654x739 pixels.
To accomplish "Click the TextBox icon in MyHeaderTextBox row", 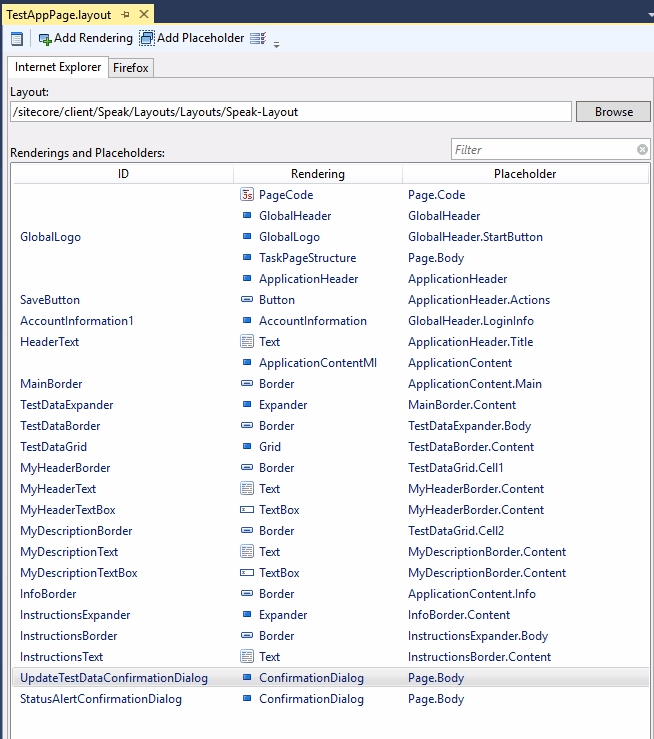I will click(247, 509).
